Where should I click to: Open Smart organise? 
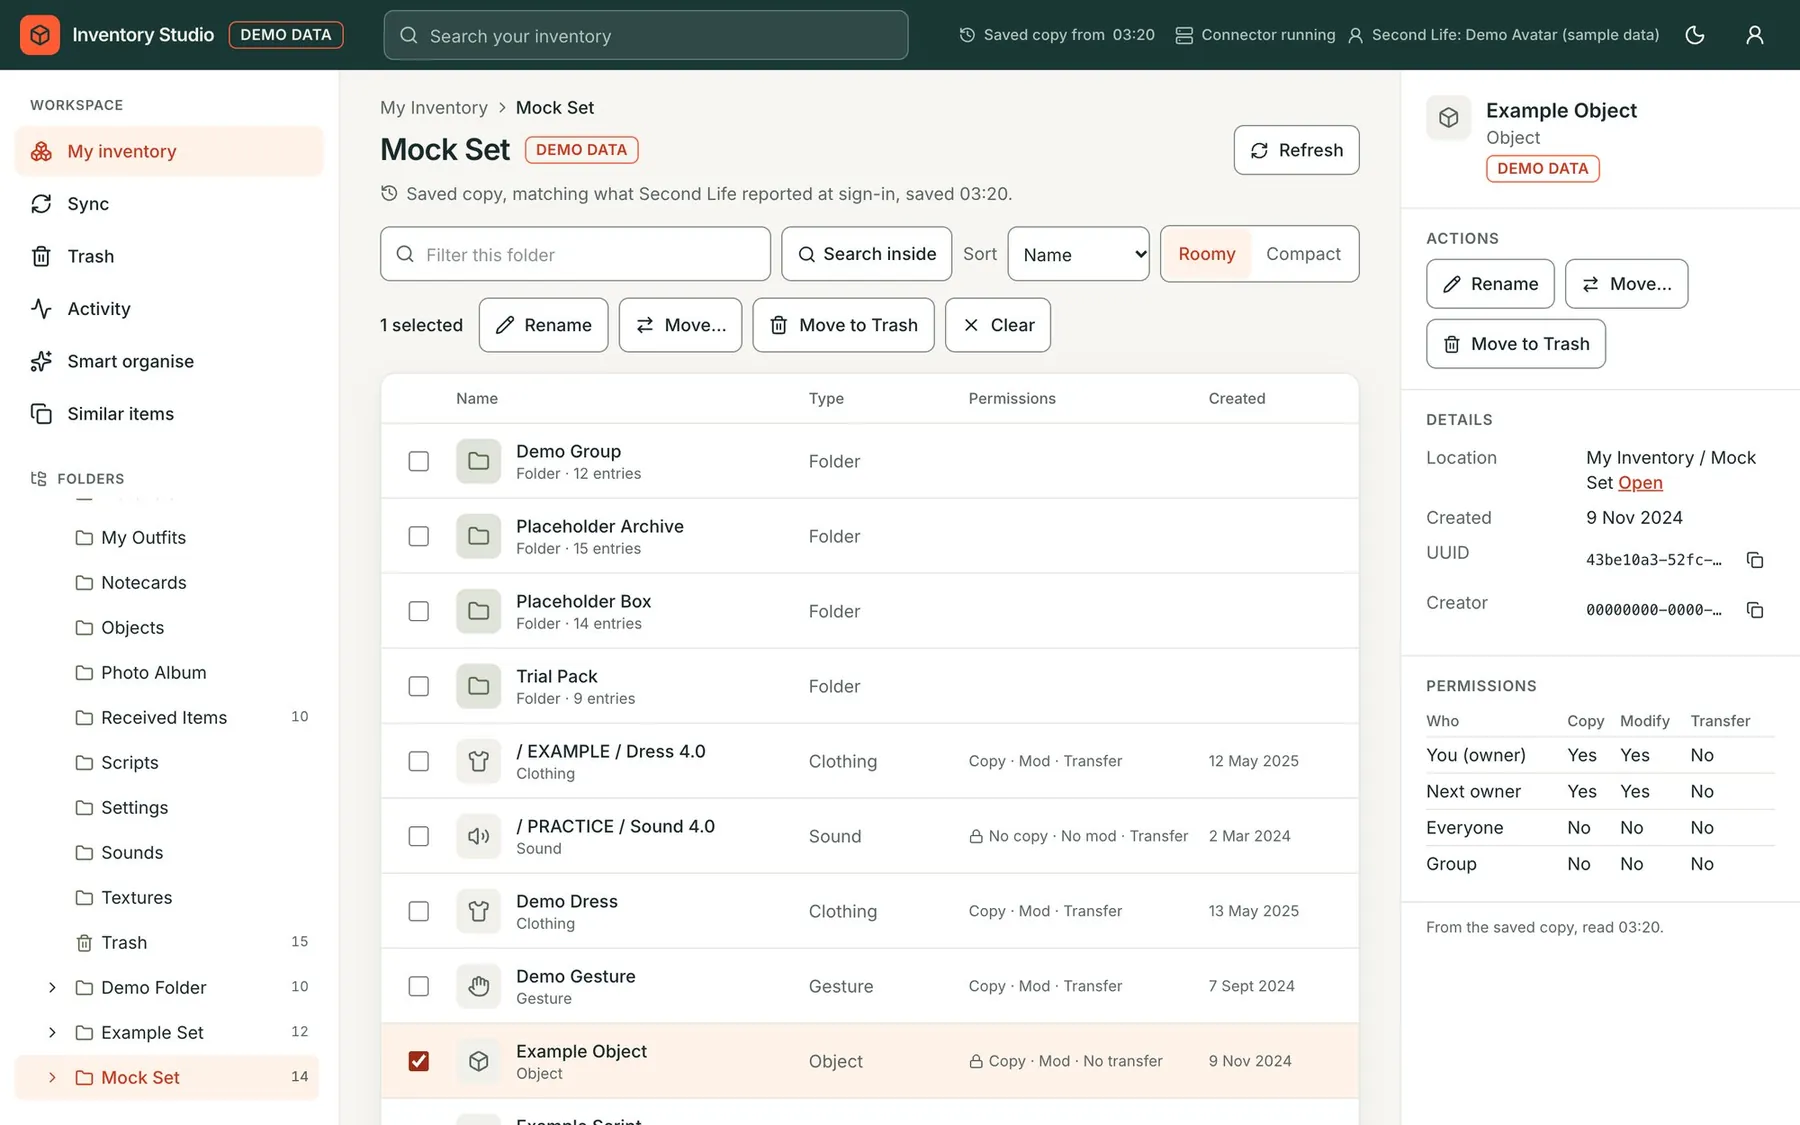(x=169, y=361)
